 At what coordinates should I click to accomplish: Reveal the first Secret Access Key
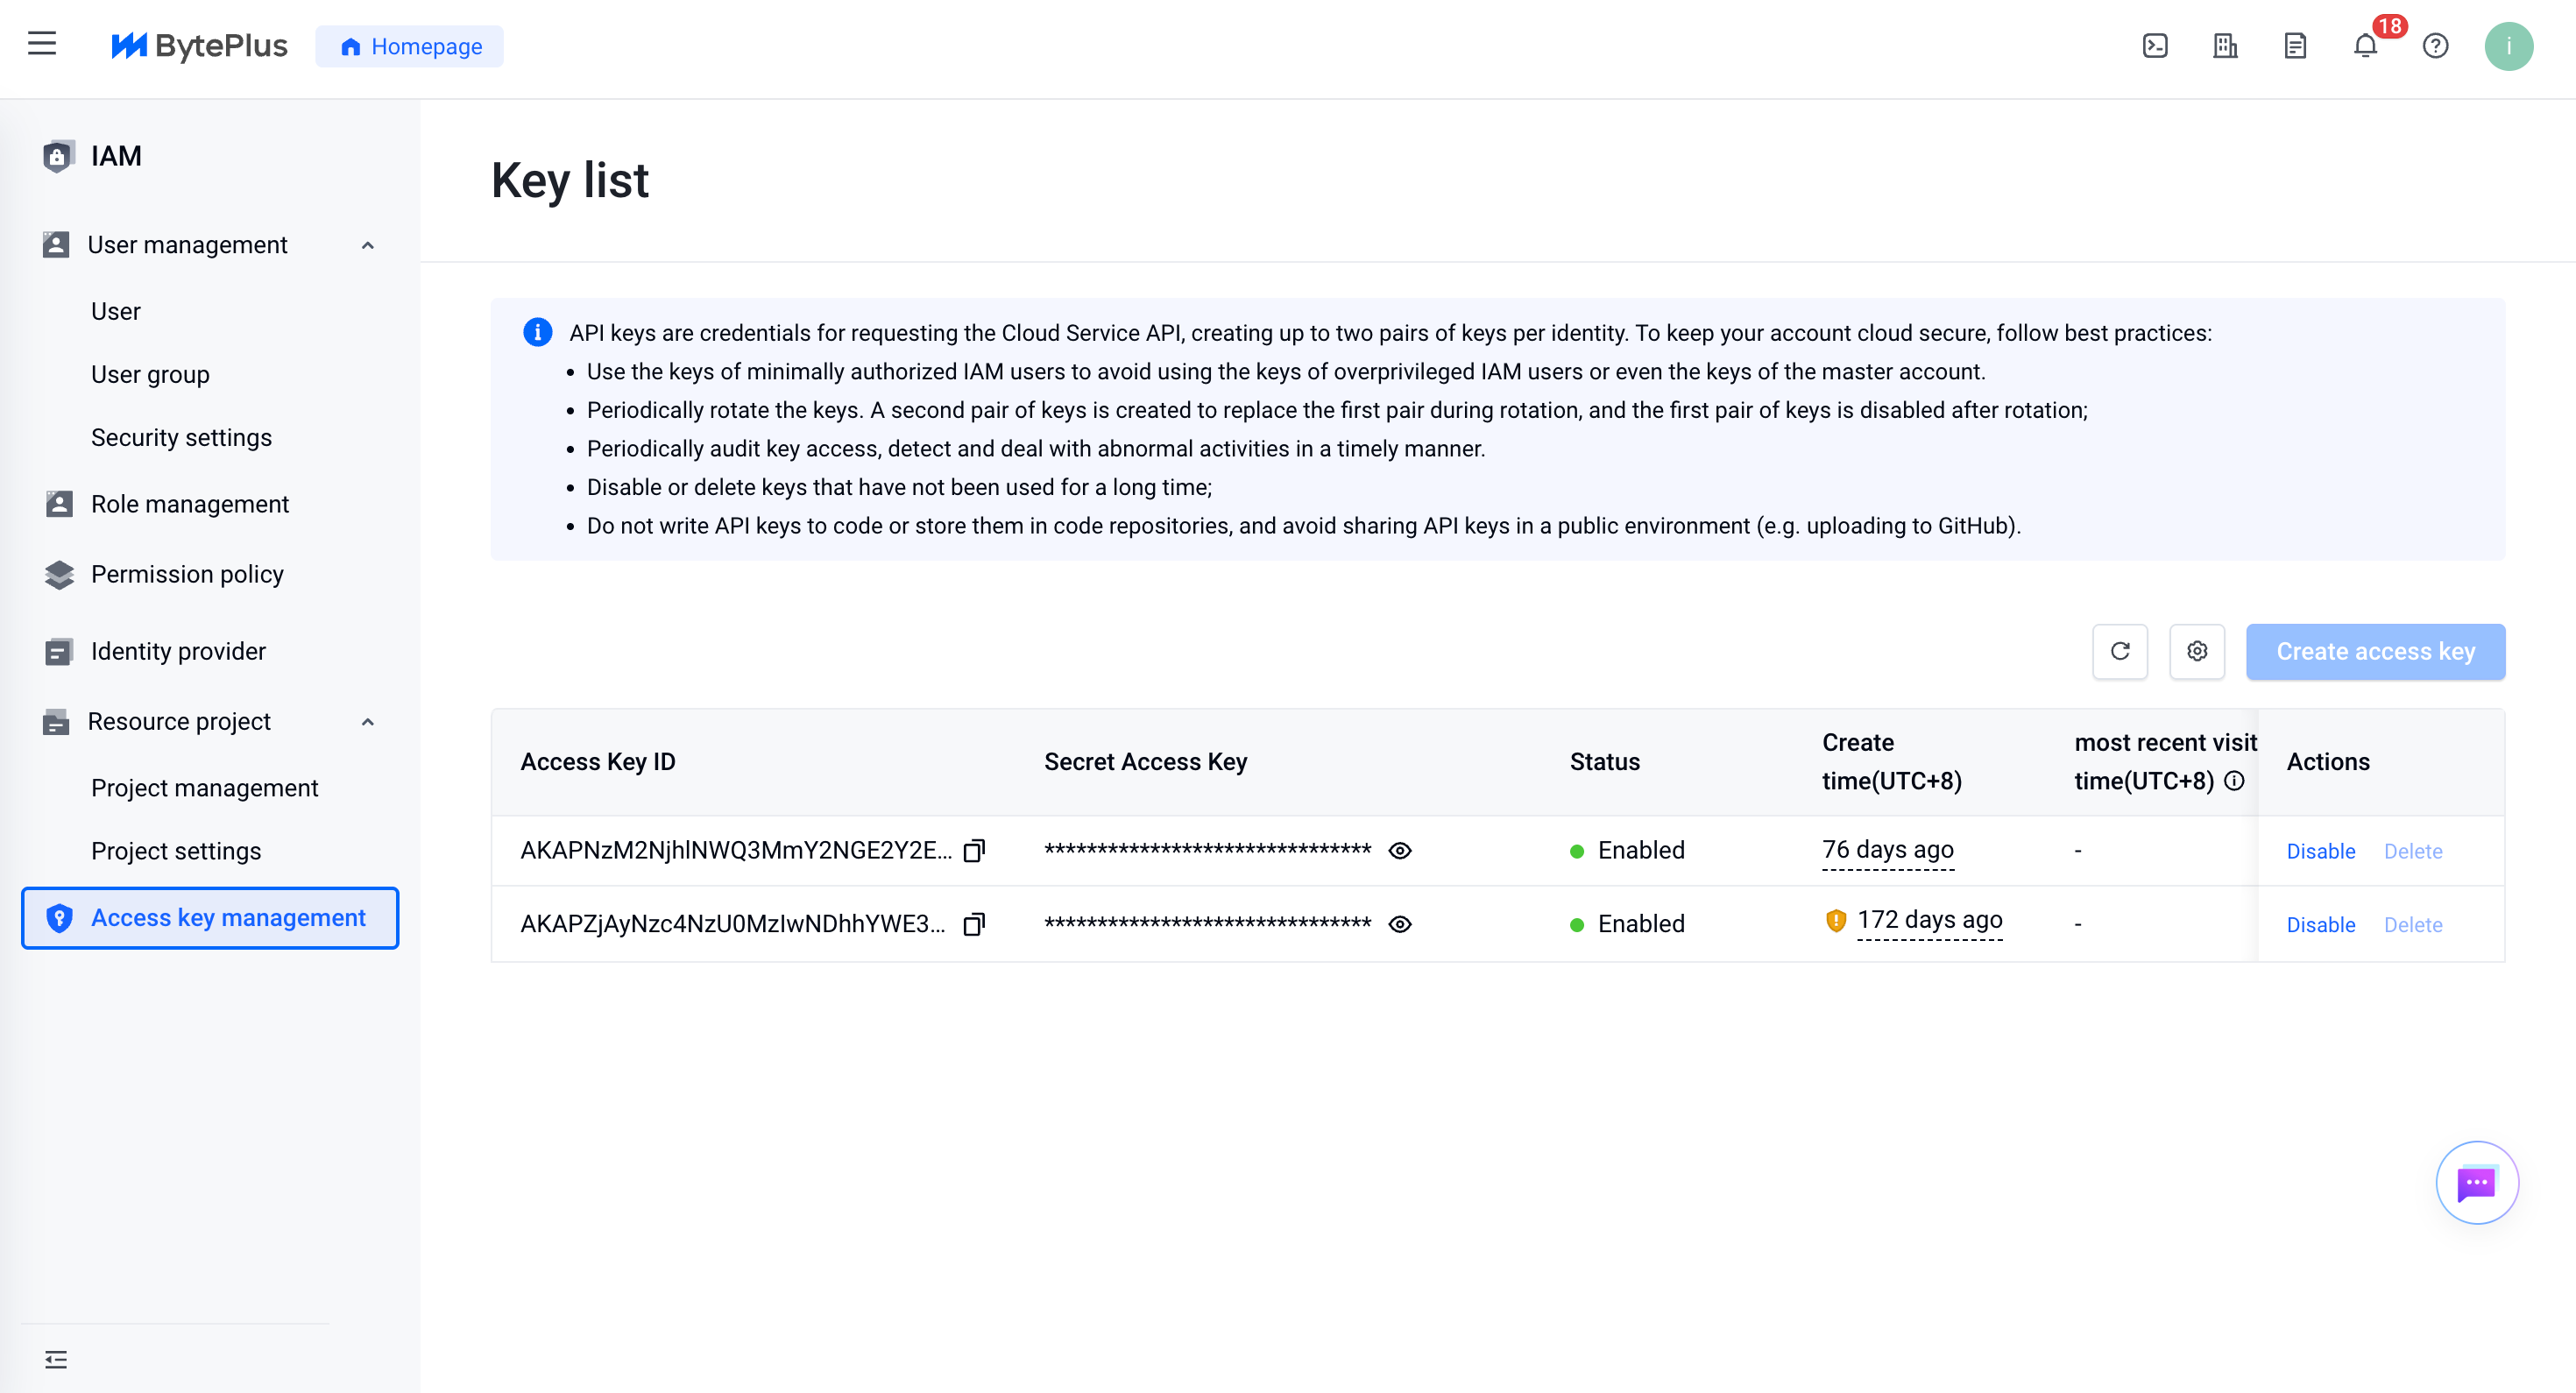1400,851
